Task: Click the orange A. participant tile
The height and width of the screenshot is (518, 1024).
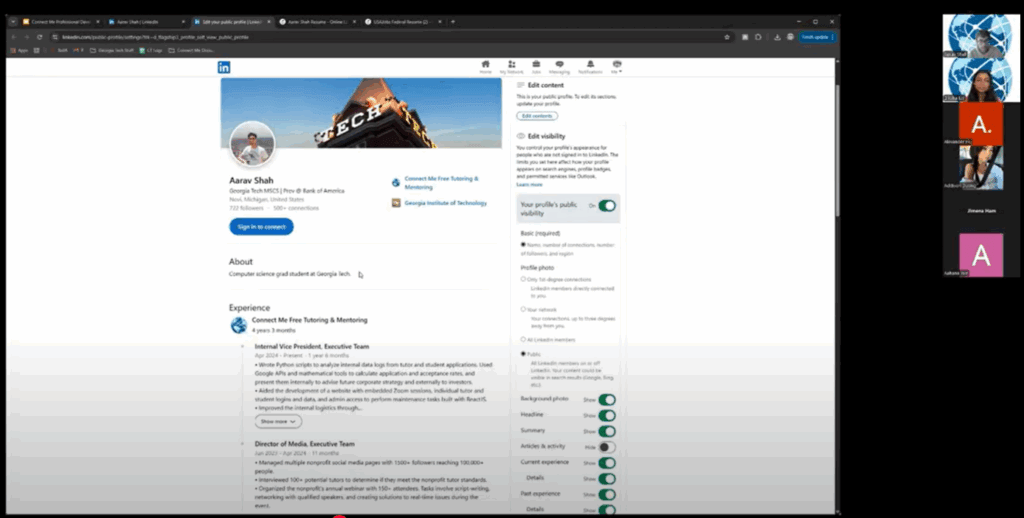Action: (x=981, y=123)
